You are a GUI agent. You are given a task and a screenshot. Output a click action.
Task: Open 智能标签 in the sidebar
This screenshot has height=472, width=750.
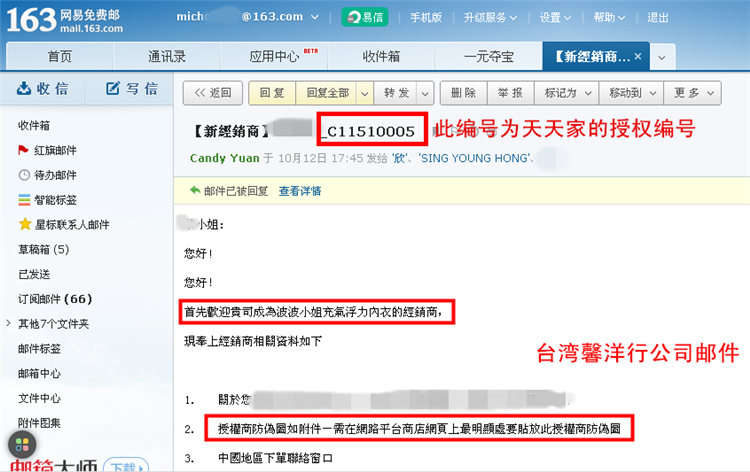[55, 200]
